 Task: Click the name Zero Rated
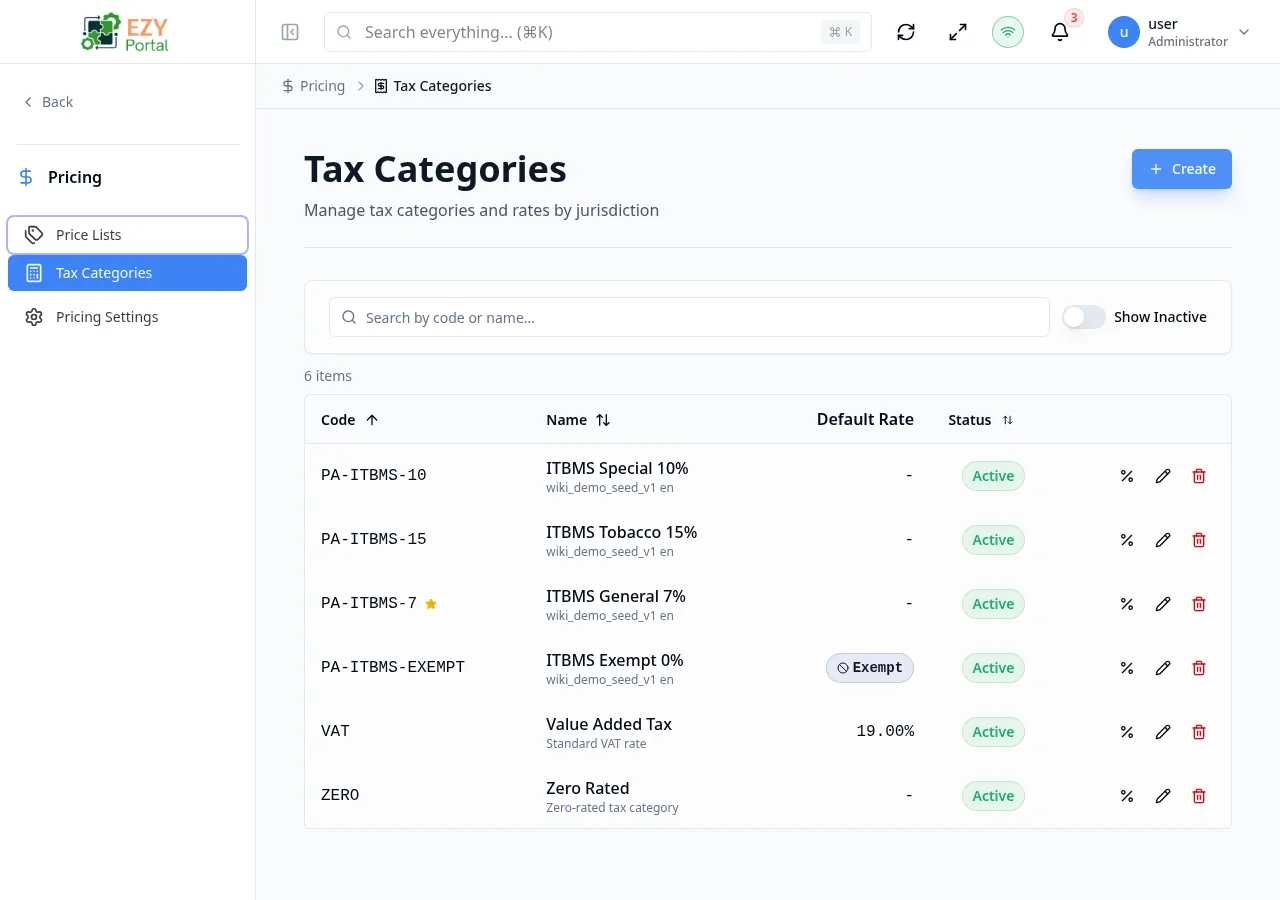pyautogui.click(x=588, y=788)
